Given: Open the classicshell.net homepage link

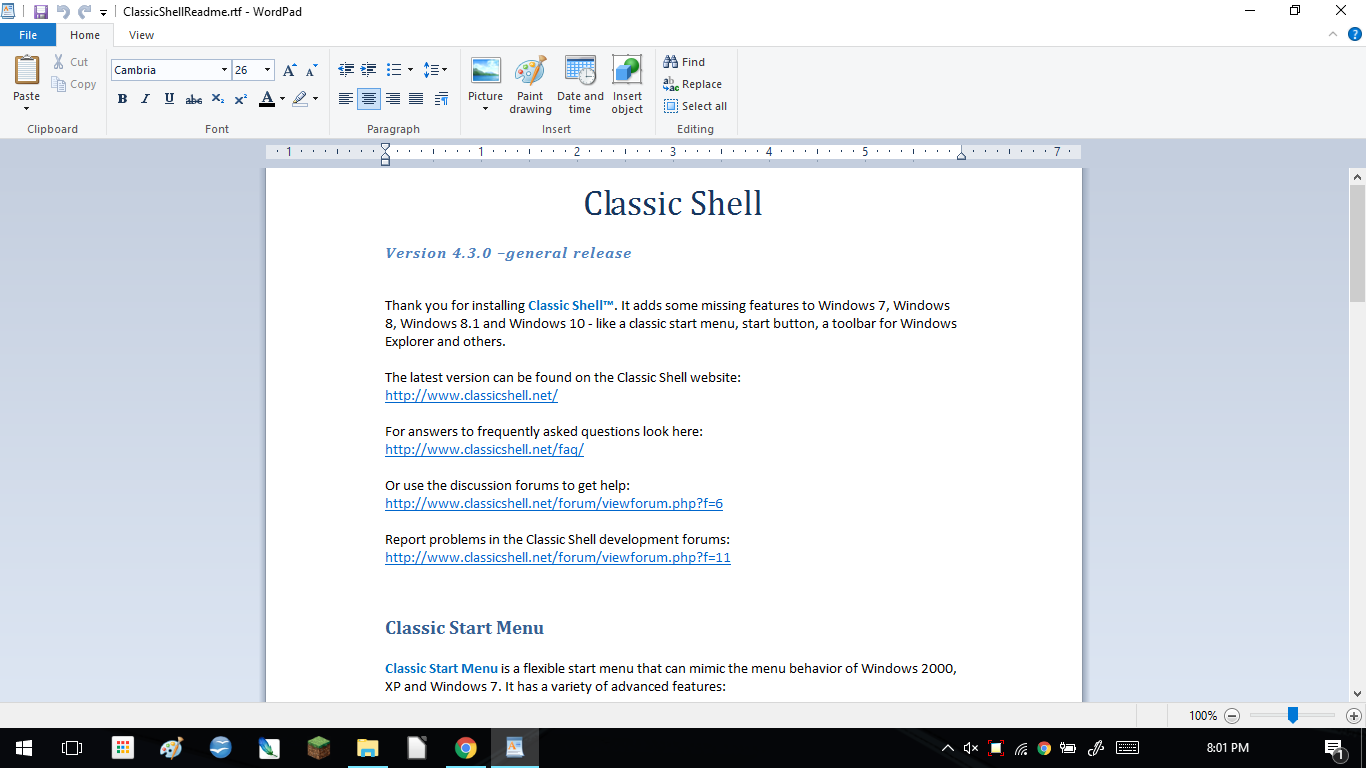Looking at the screenshot, I should coord(471,395).
